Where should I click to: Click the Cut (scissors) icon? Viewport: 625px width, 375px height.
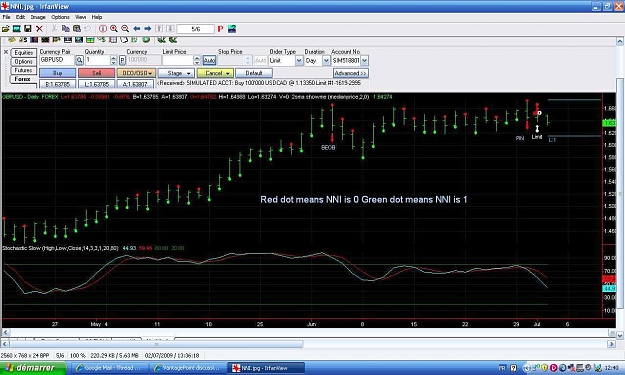point(55,29)
